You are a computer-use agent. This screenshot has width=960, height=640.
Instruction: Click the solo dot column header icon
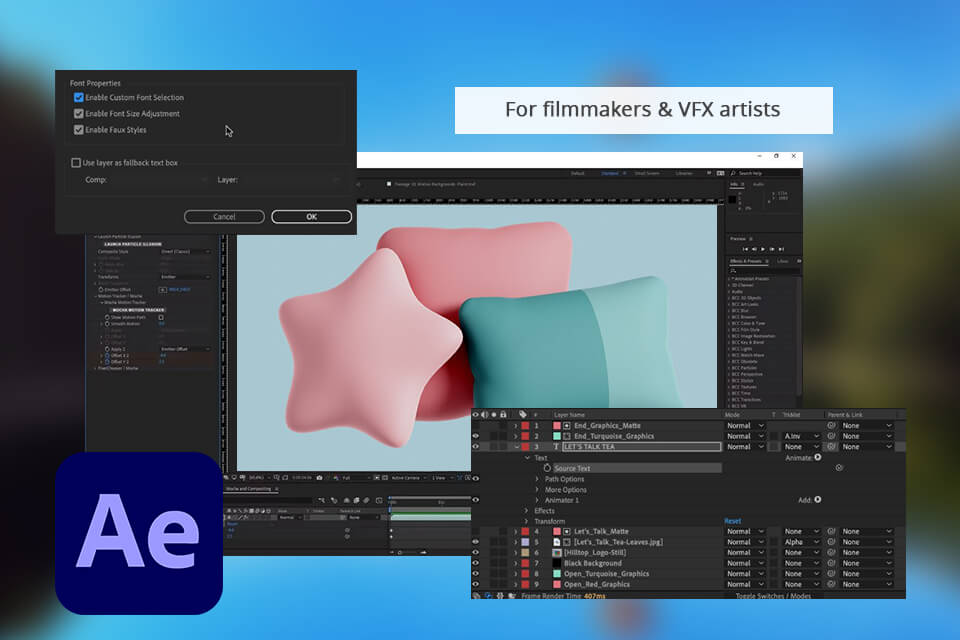click(x=494, y=415)
